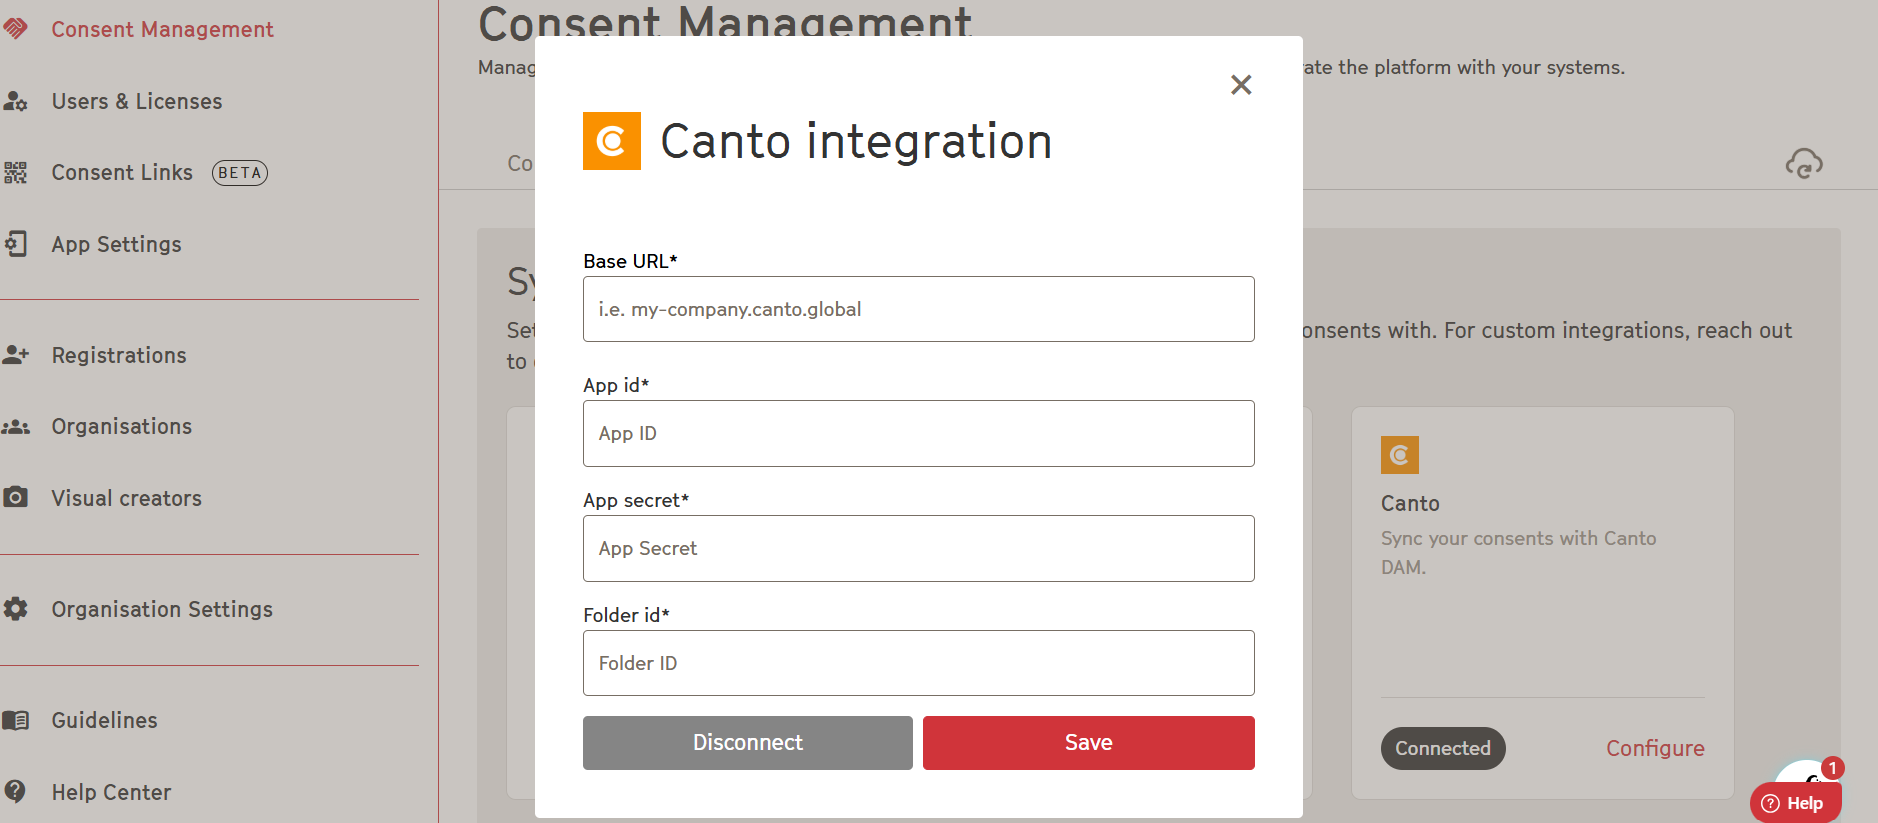Click the 'App secret*' field label

[636, 500]
